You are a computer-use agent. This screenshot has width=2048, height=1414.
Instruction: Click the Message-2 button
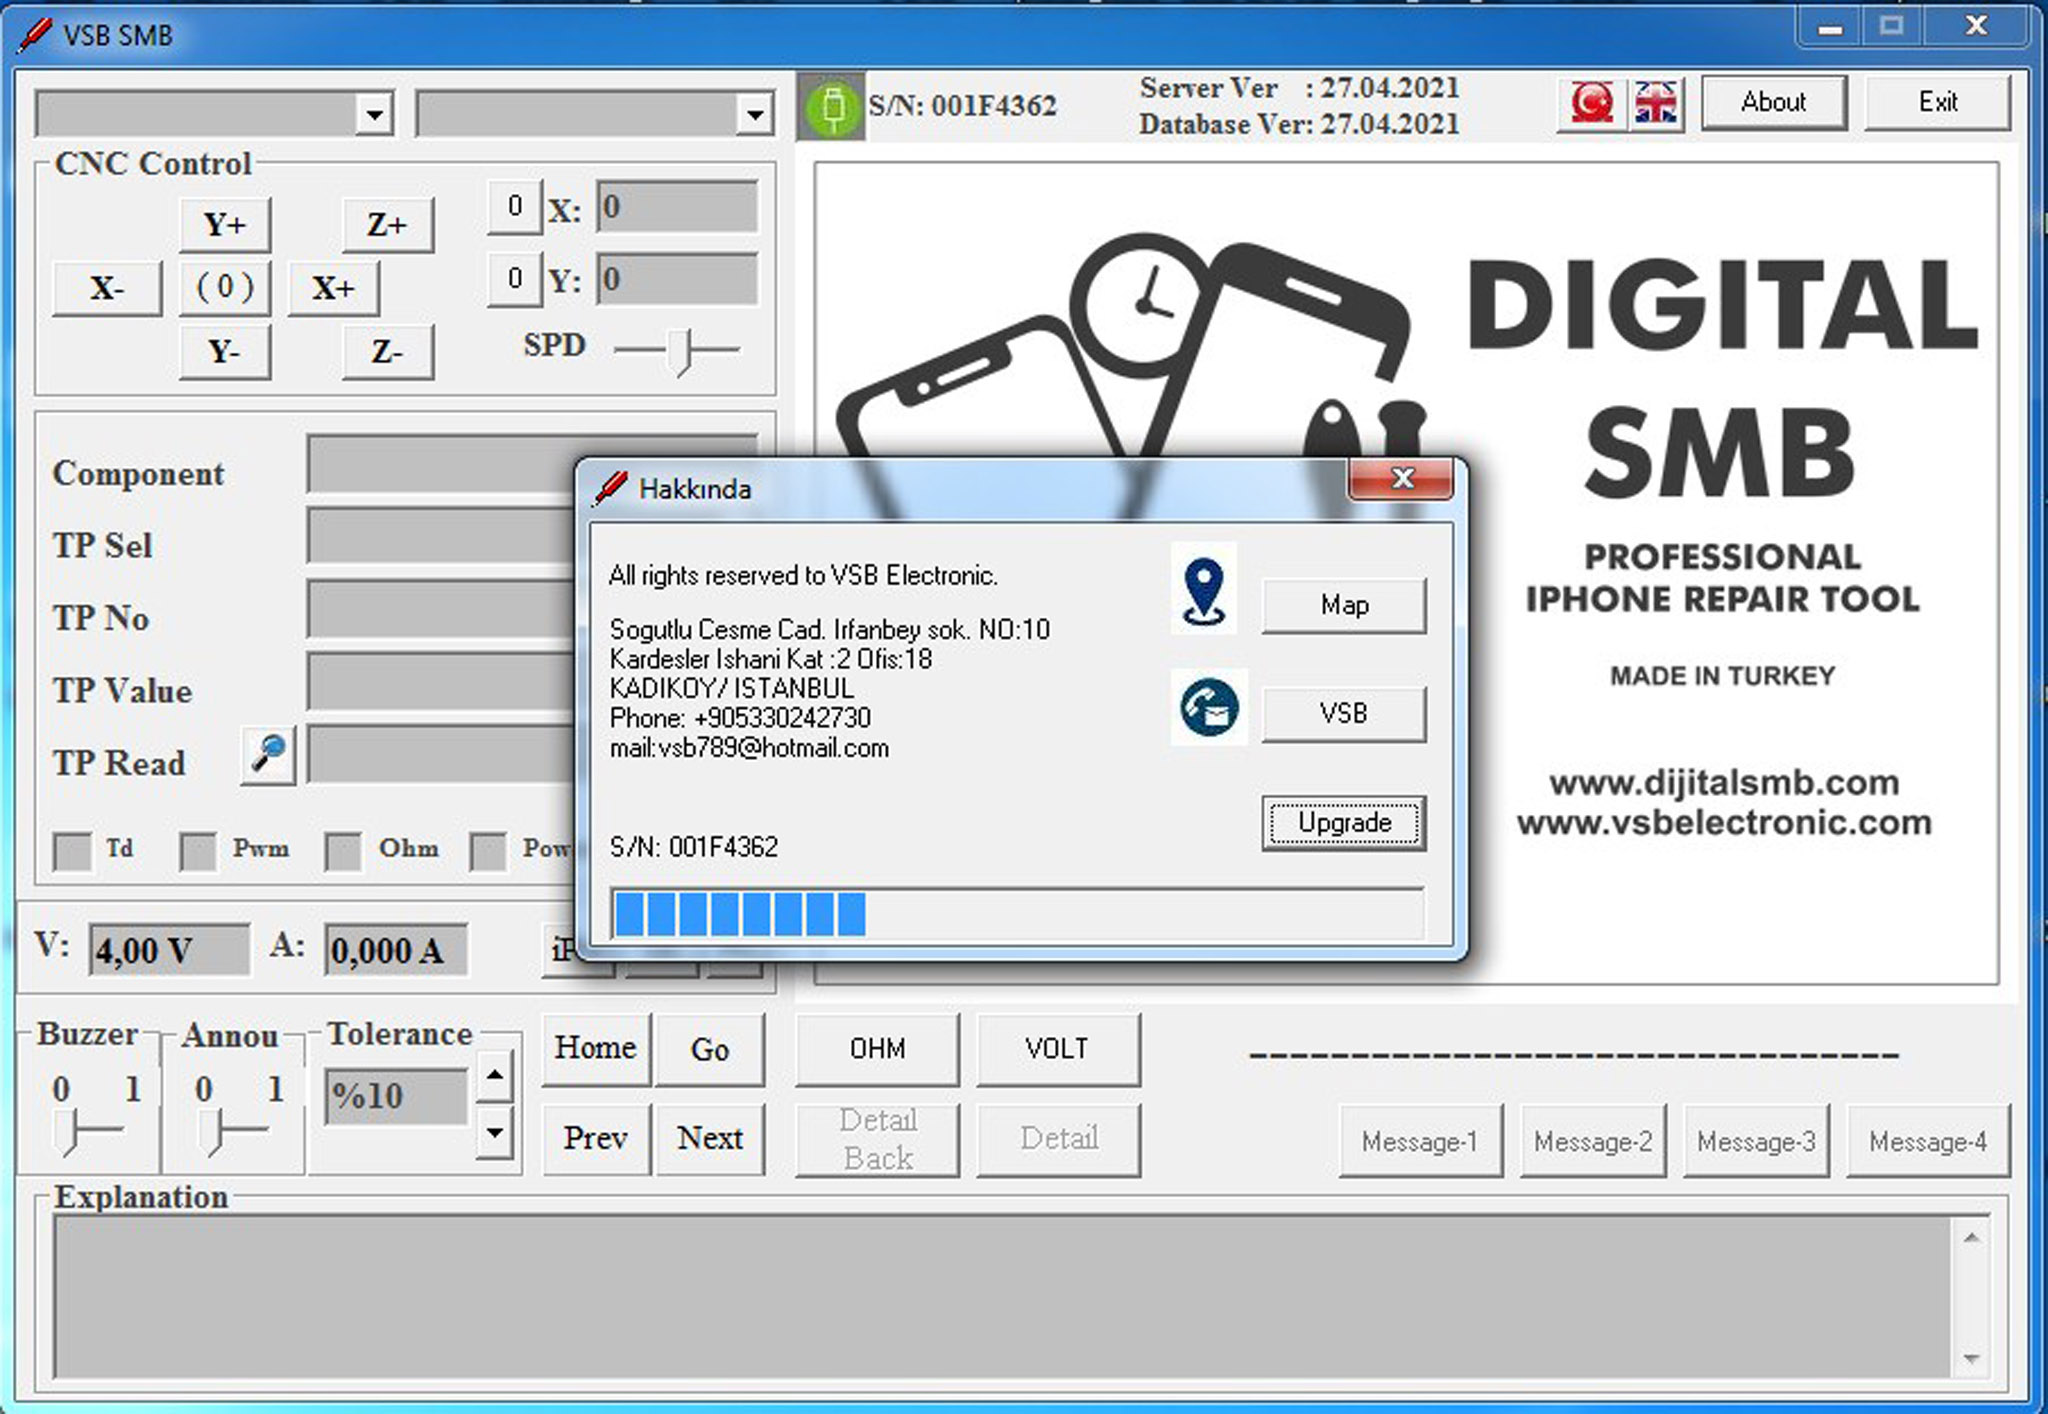[x=1593, y=1141]
